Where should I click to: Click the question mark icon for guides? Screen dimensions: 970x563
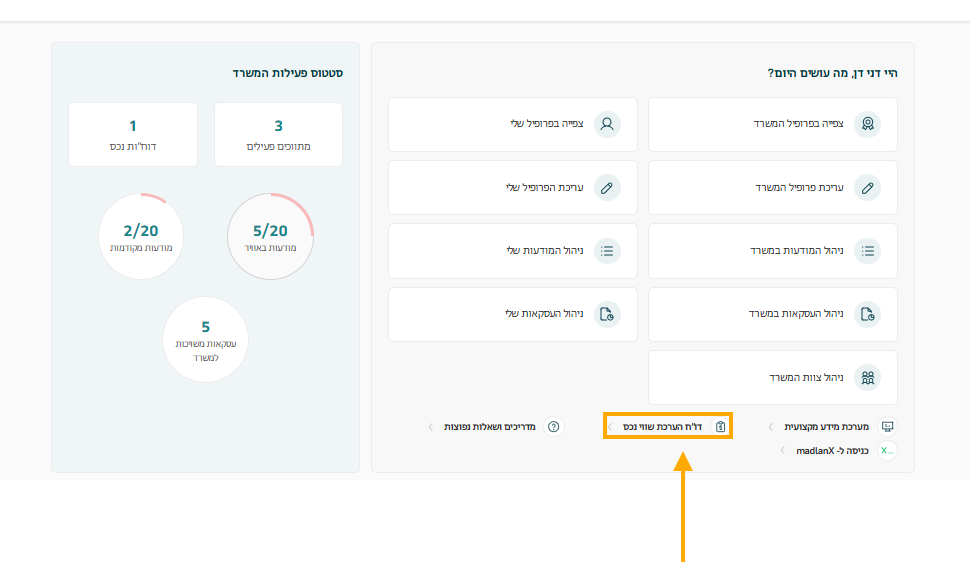click(x=554, y=427)
